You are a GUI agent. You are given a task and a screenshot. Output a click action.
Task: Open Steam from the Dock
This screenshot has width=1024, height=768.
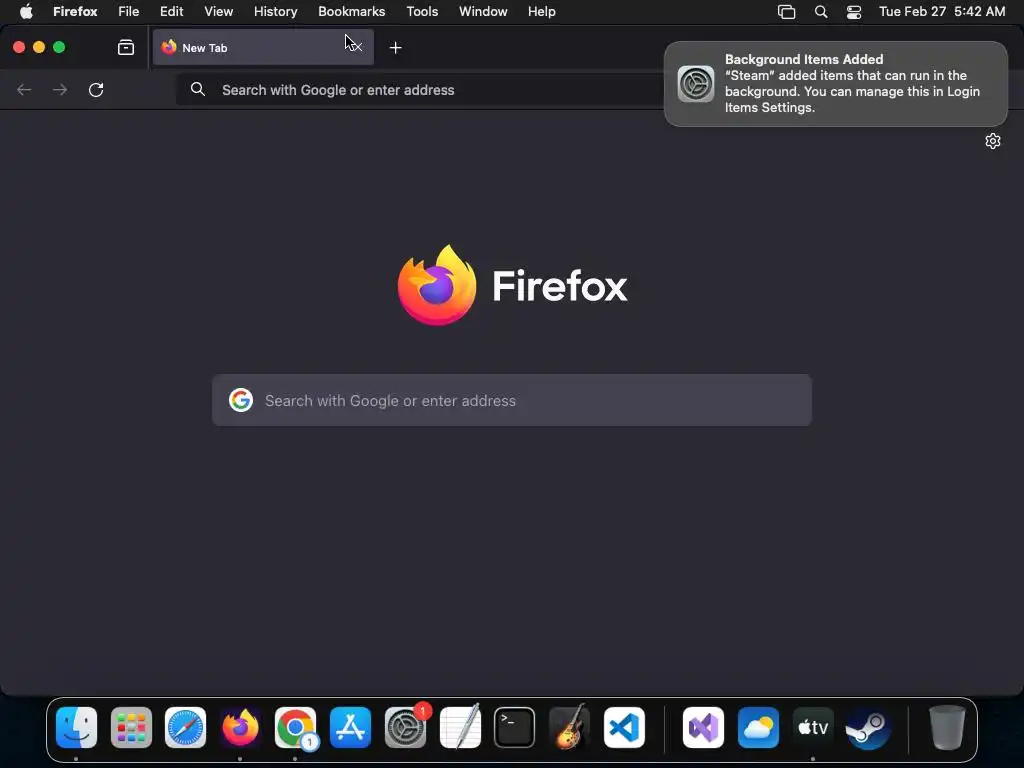[x=868, y=728]
